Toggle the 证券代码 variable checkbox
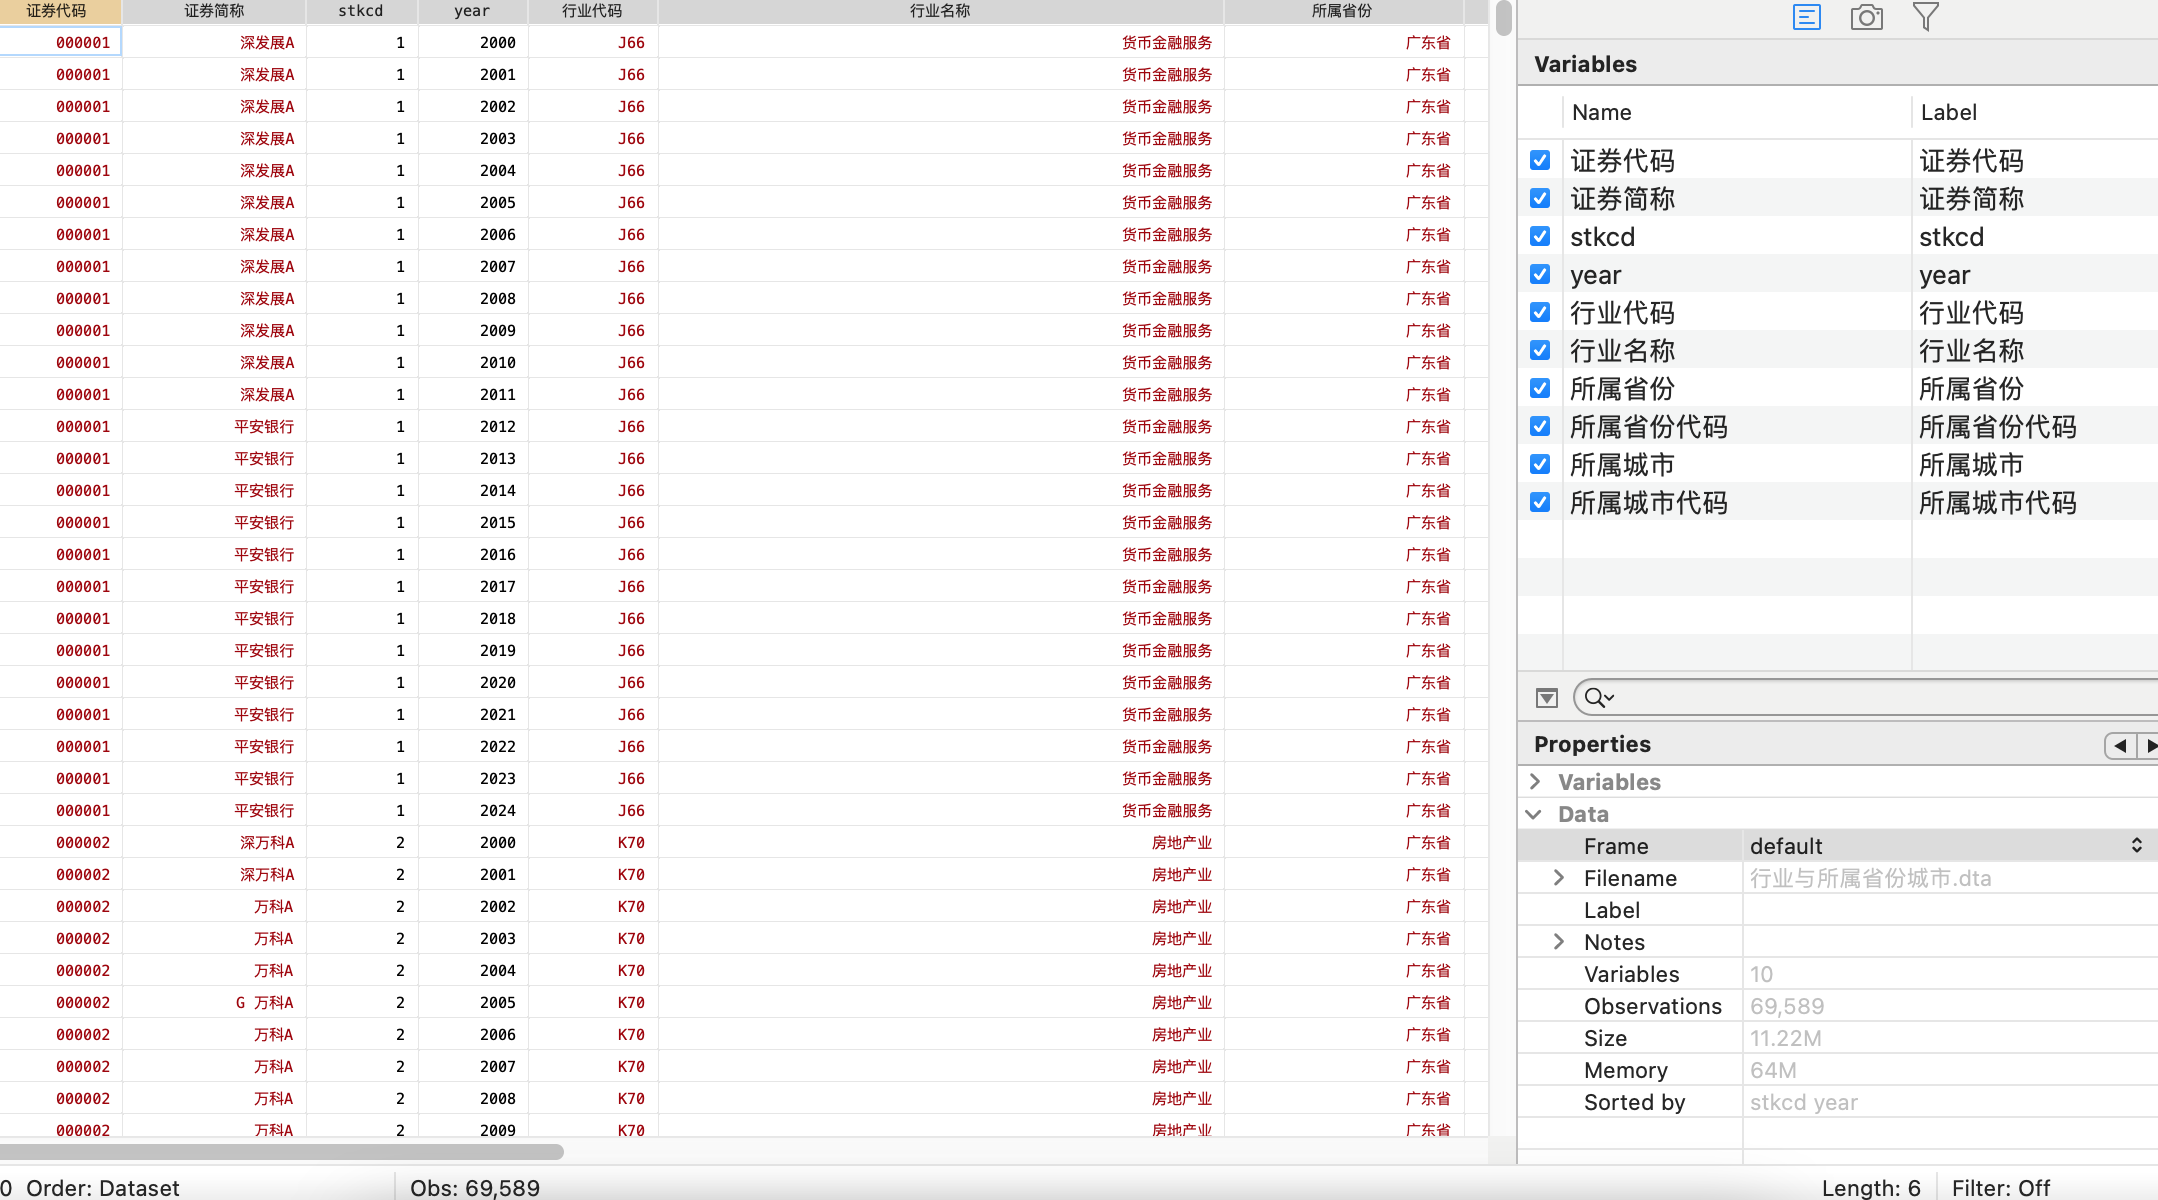Viewport: 2158px width, 1200px height. click(x=1540, y=161)
